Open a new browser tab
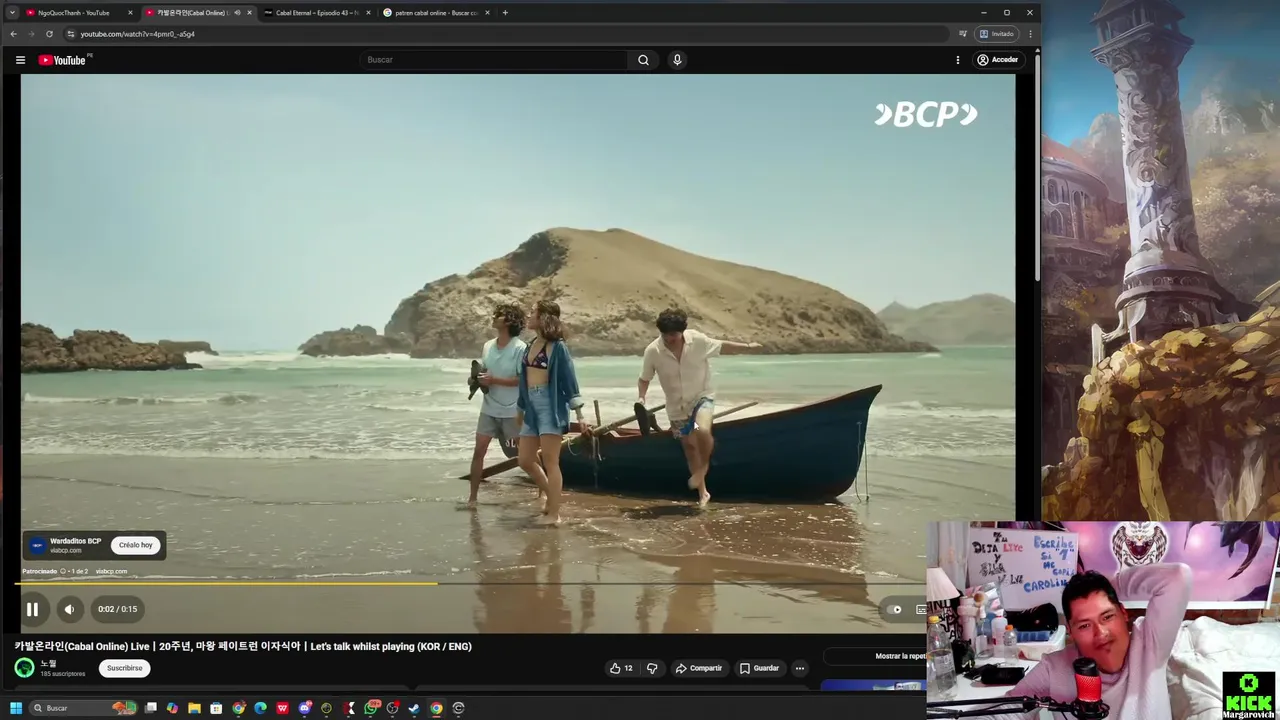This screenshot has height=720, width=1280. pyautogui.click(x=505, y=13)
